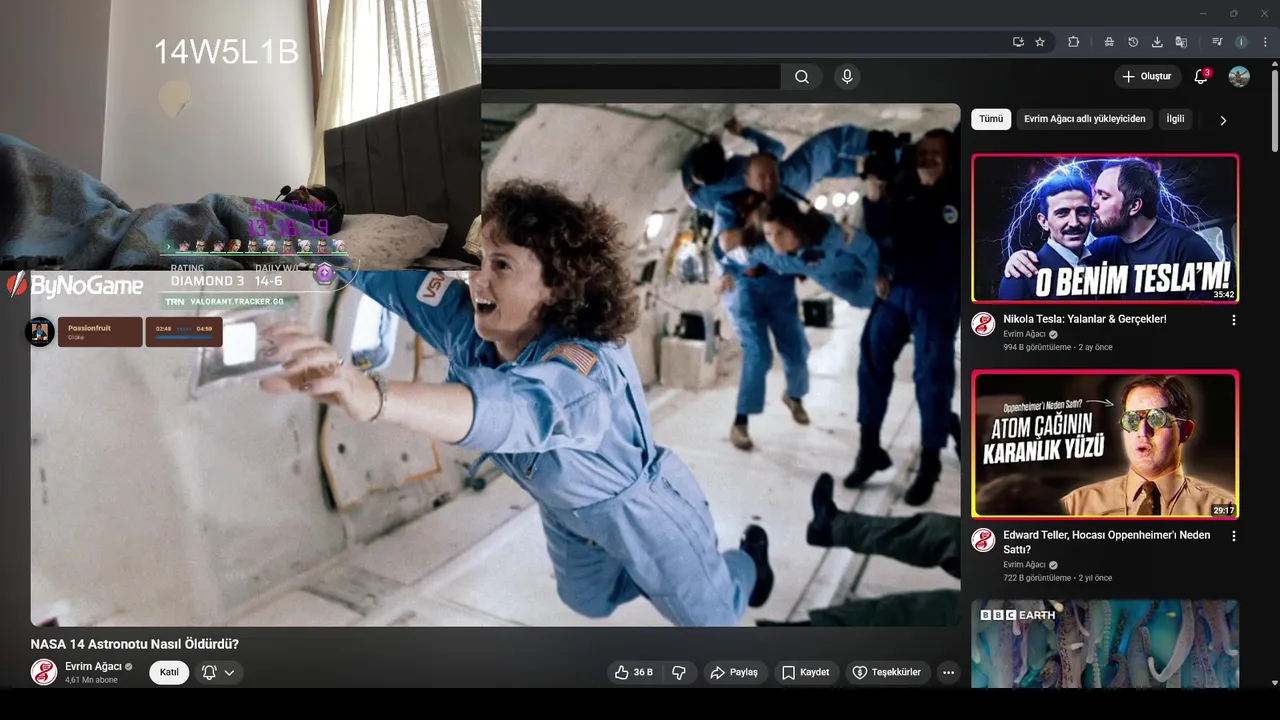Open the Evrim Ağacı channel name link below video

click(x=93, y=666)
